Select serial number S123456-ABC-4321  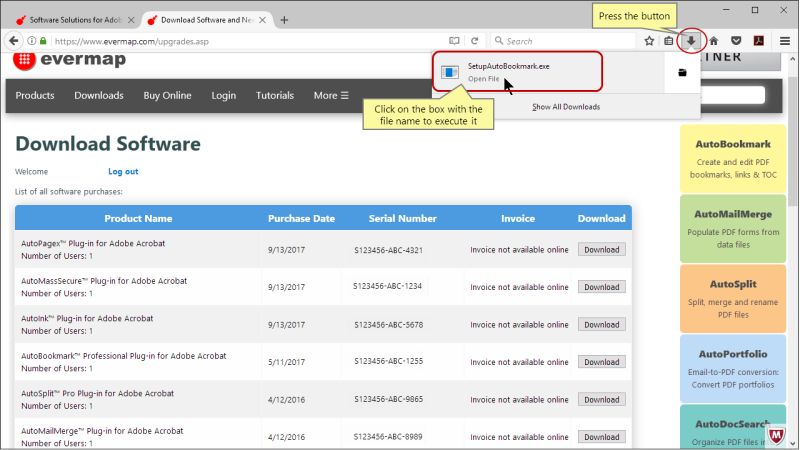coord(388,250)
